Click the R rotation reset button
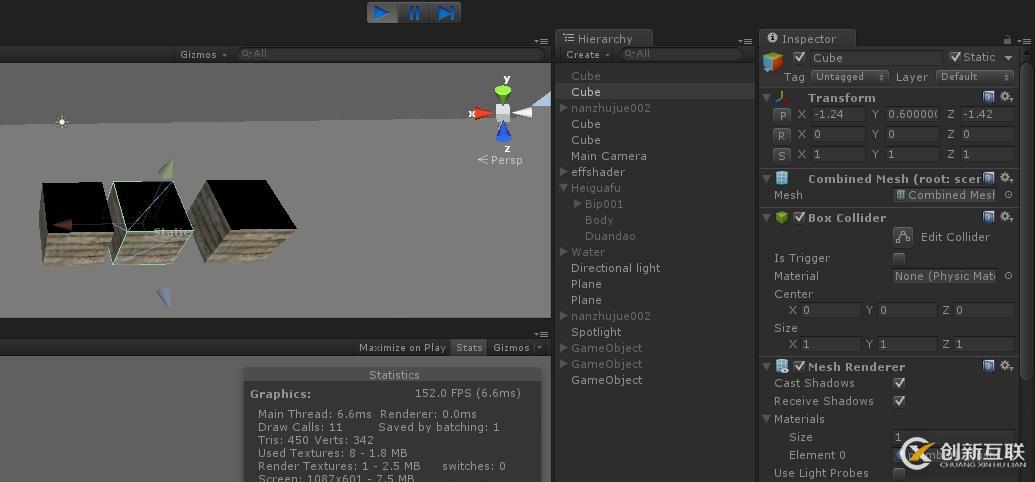 pos(782,135)
